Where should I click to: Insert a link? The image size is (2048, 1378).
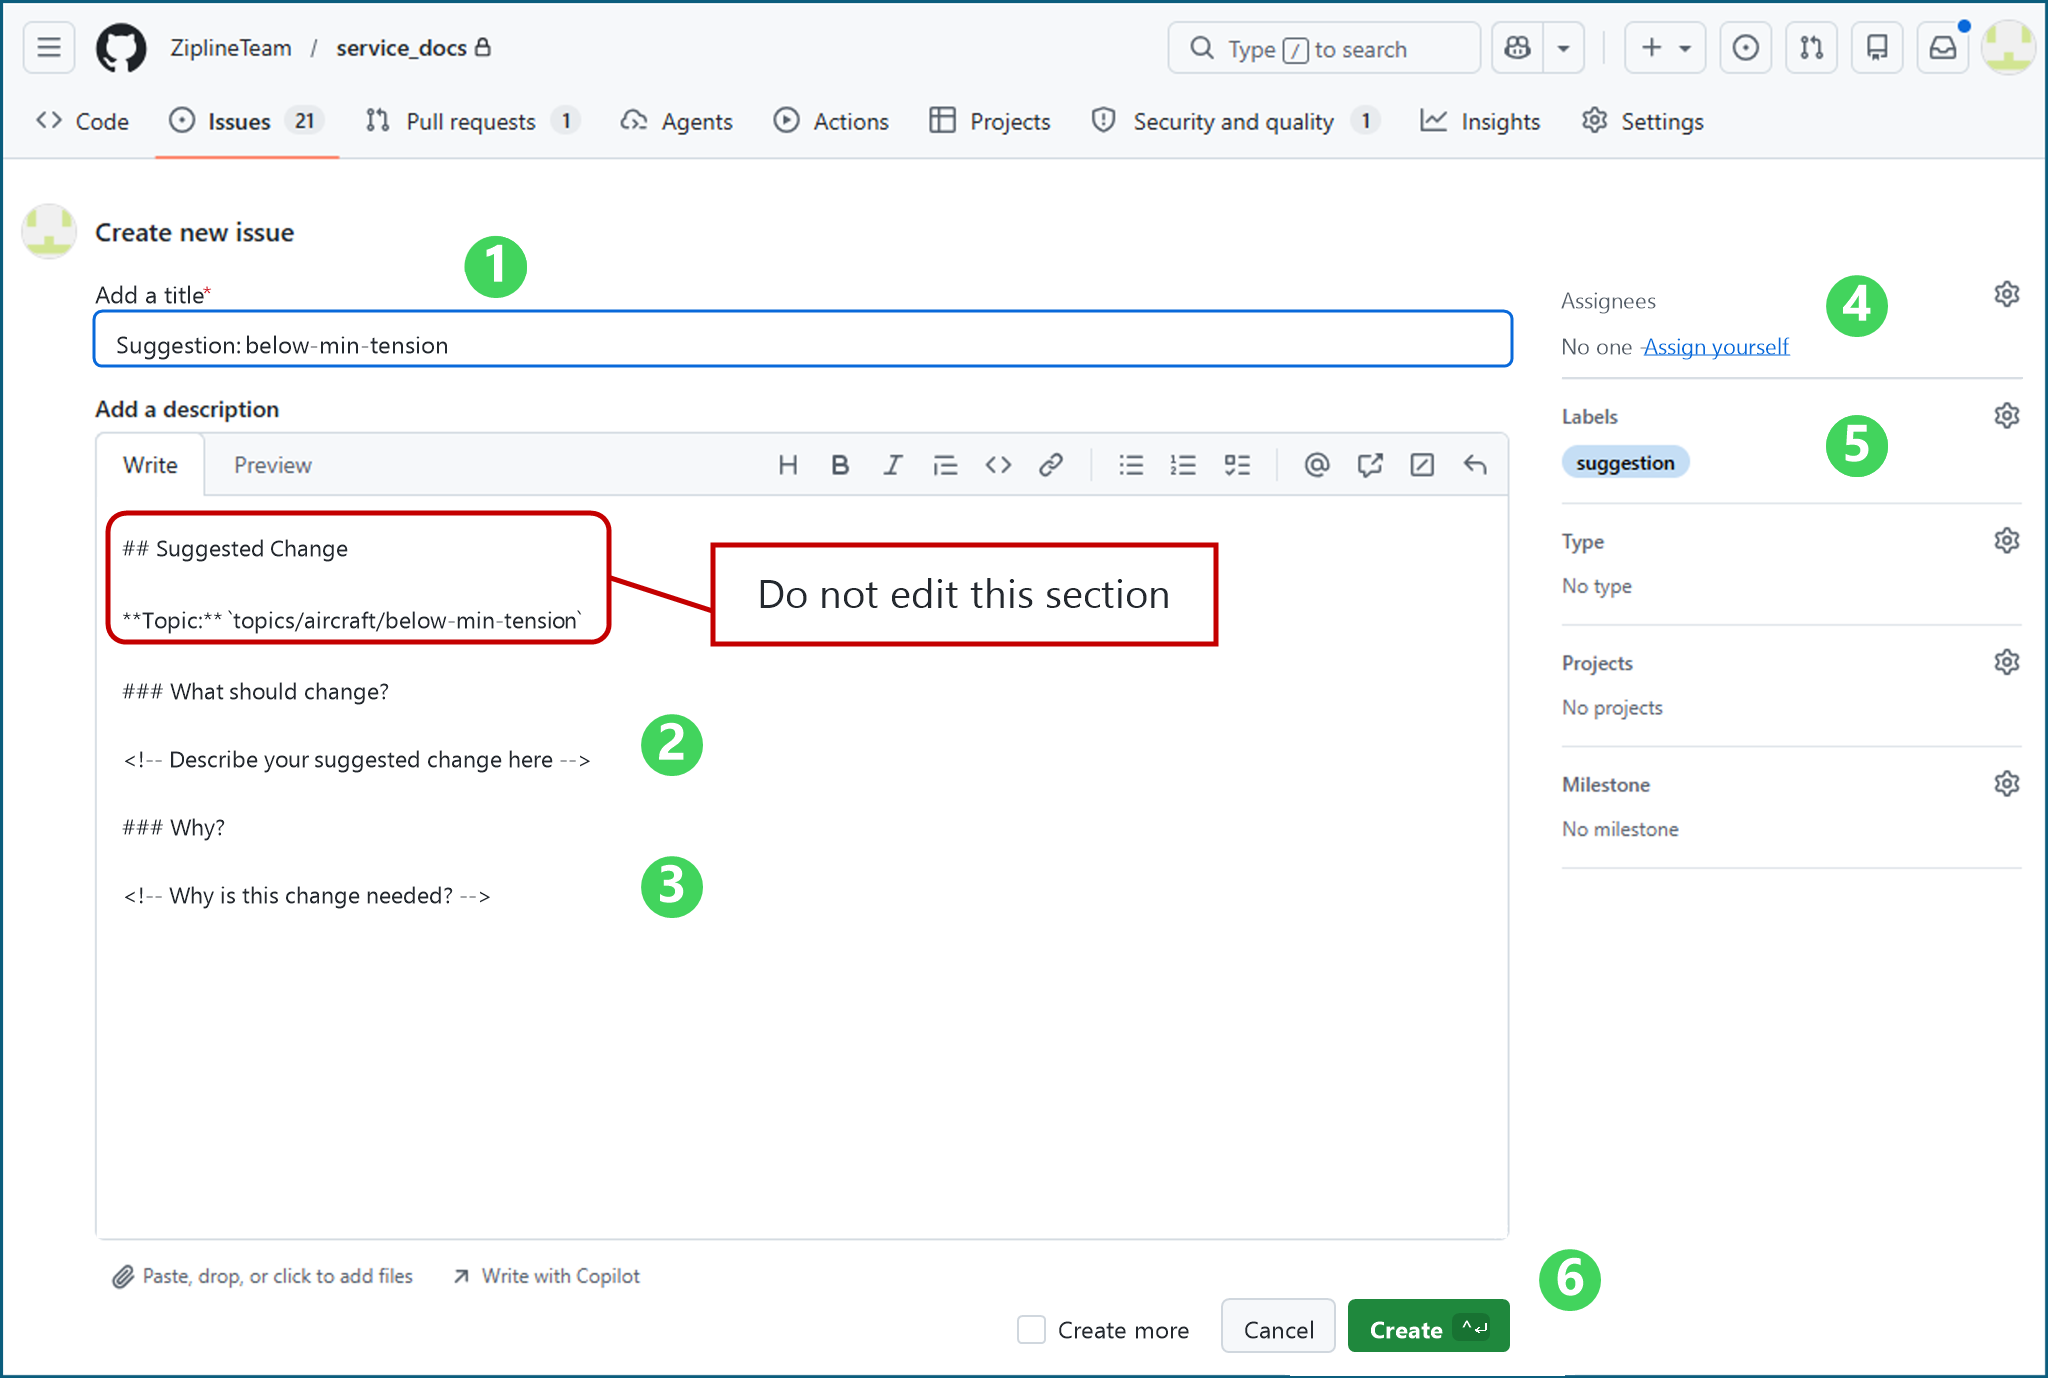pos(1050,465)
